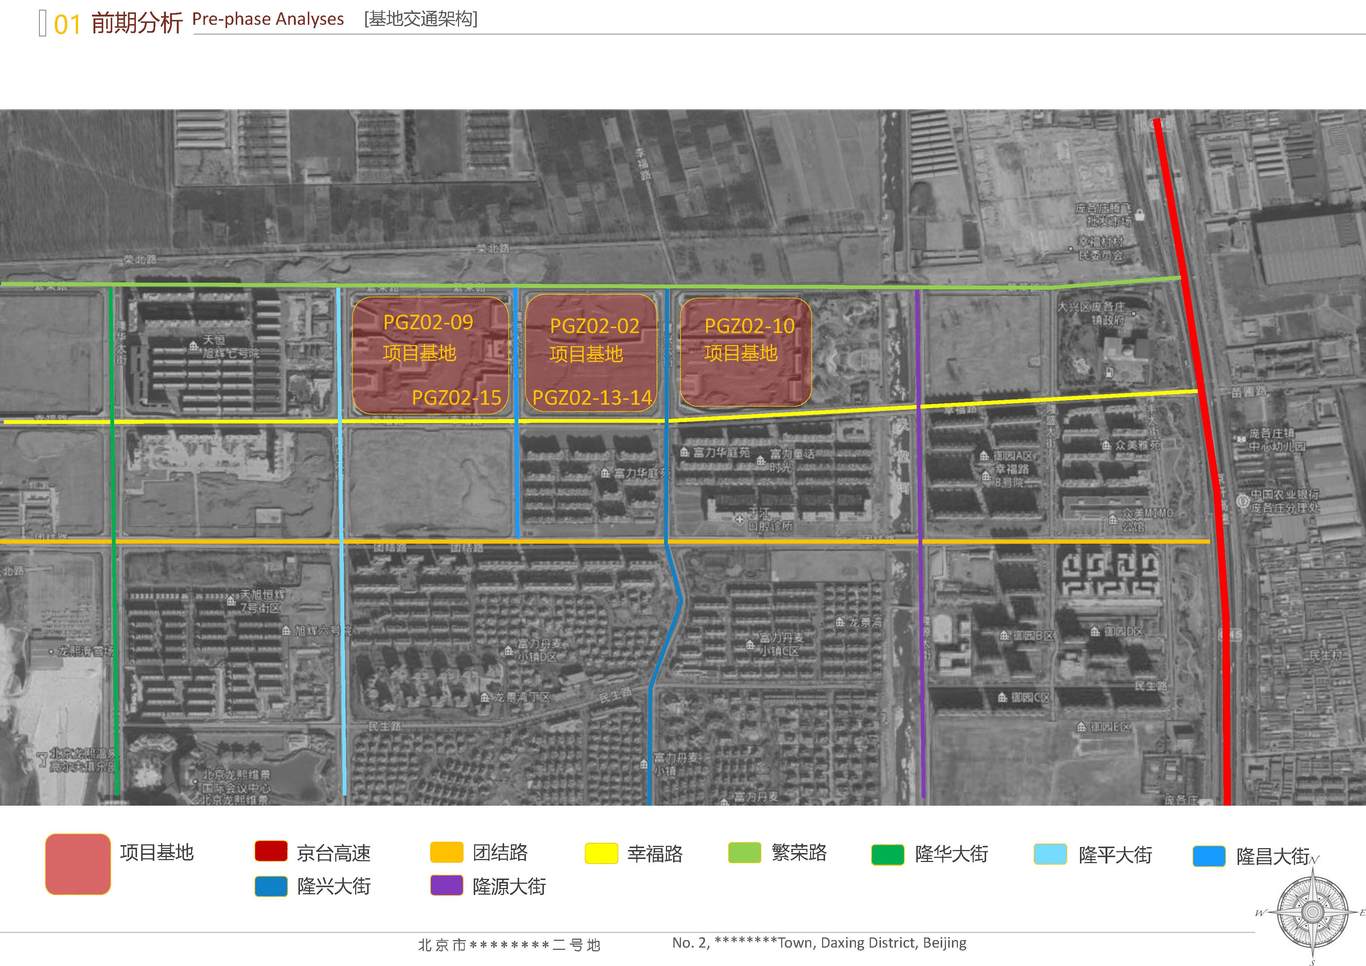Select the PGZ02-02 project site block

[x=591, y=352]
